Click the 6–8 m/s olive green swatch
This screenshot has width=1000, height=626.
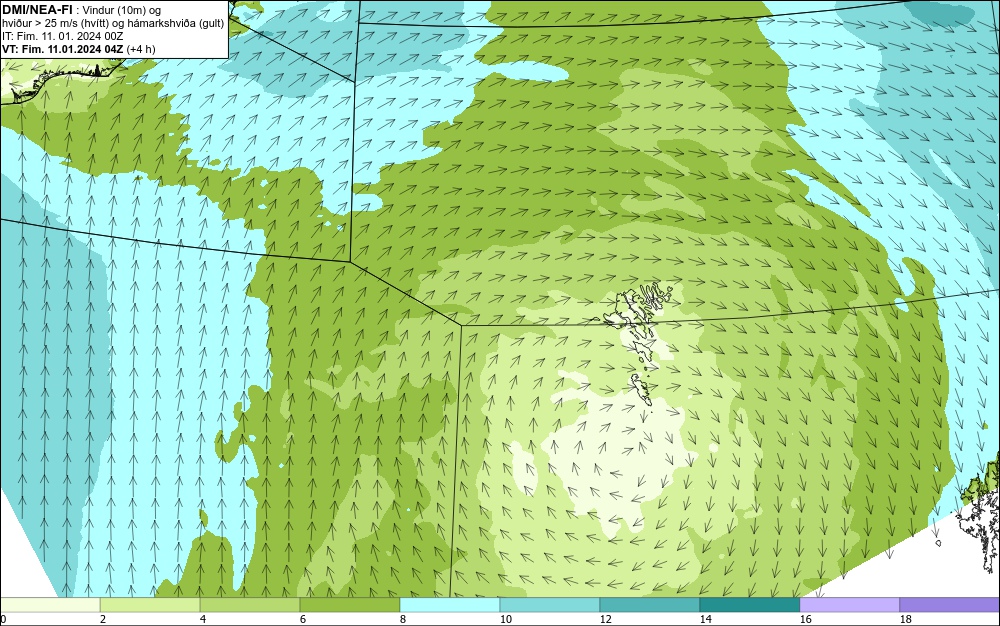pyautogui.click(x=349, y=604)
